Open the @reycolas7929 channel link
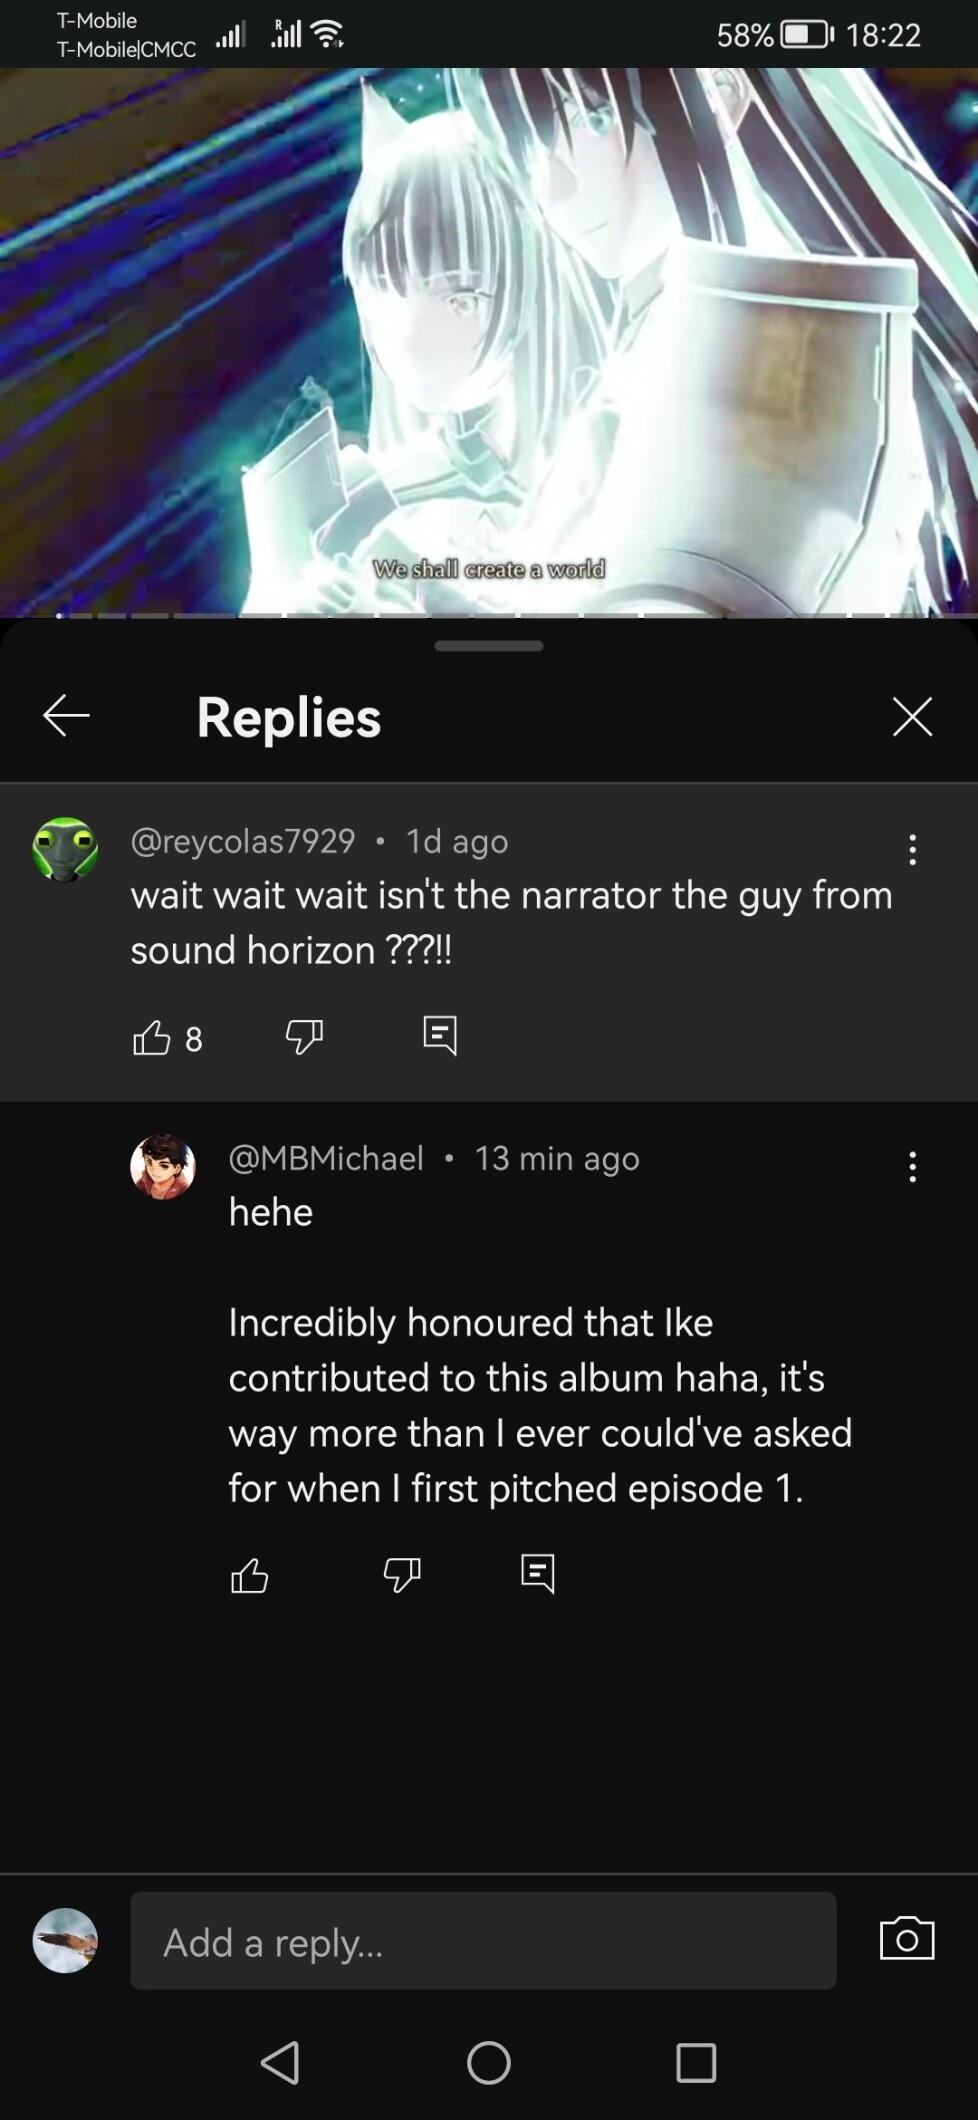Image resolution: width=978 pixels, height=2120 pixels. [x=243, y=841]
